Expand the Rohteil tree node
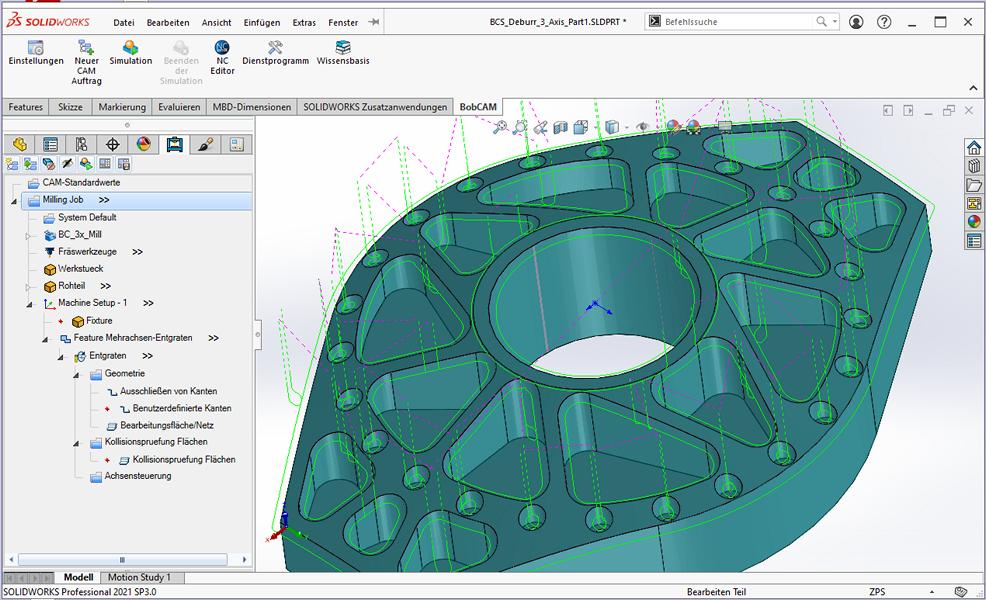Viewport: 986px width, 600px height. [x=28, y=287]
